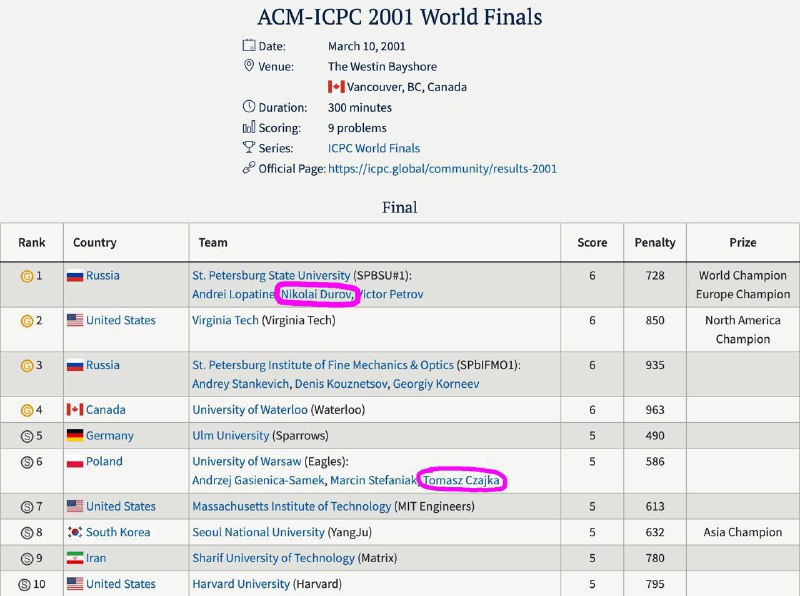Click the Poland flag icon
Screen dimensions: 800x596
(x=75, y=462)
